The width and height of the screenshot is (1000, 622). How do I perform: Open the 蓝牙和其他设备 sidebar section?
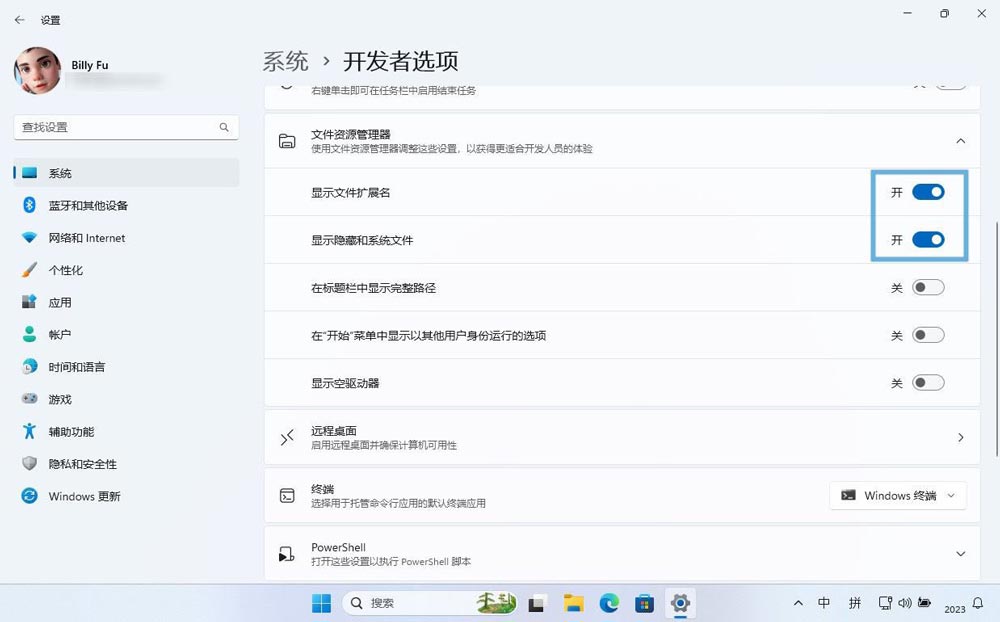tap(88, 206)
